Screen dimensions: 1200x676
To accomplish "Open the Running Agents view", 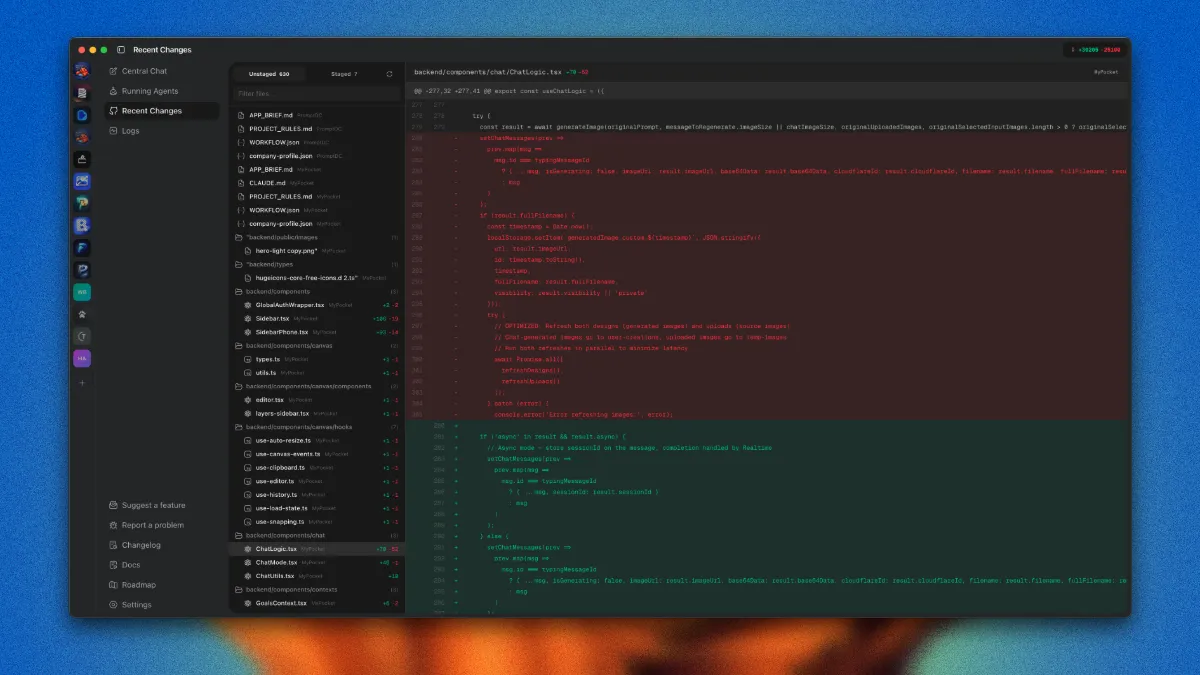I will click(149, 91).
